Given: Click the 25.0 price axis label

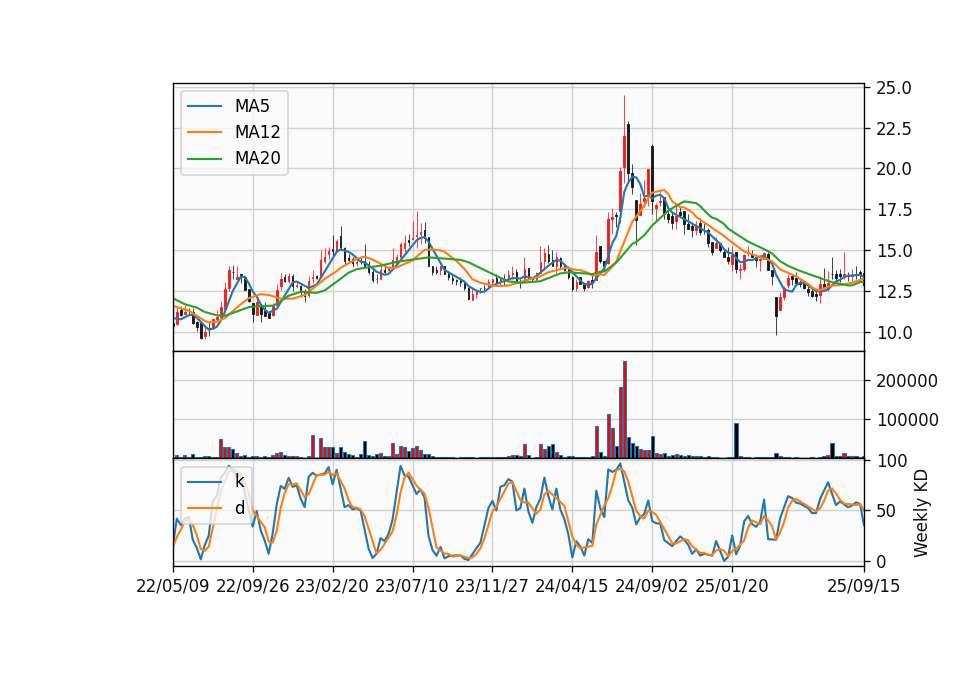Looking at the screenshot, I should click(x=894, y=88).
